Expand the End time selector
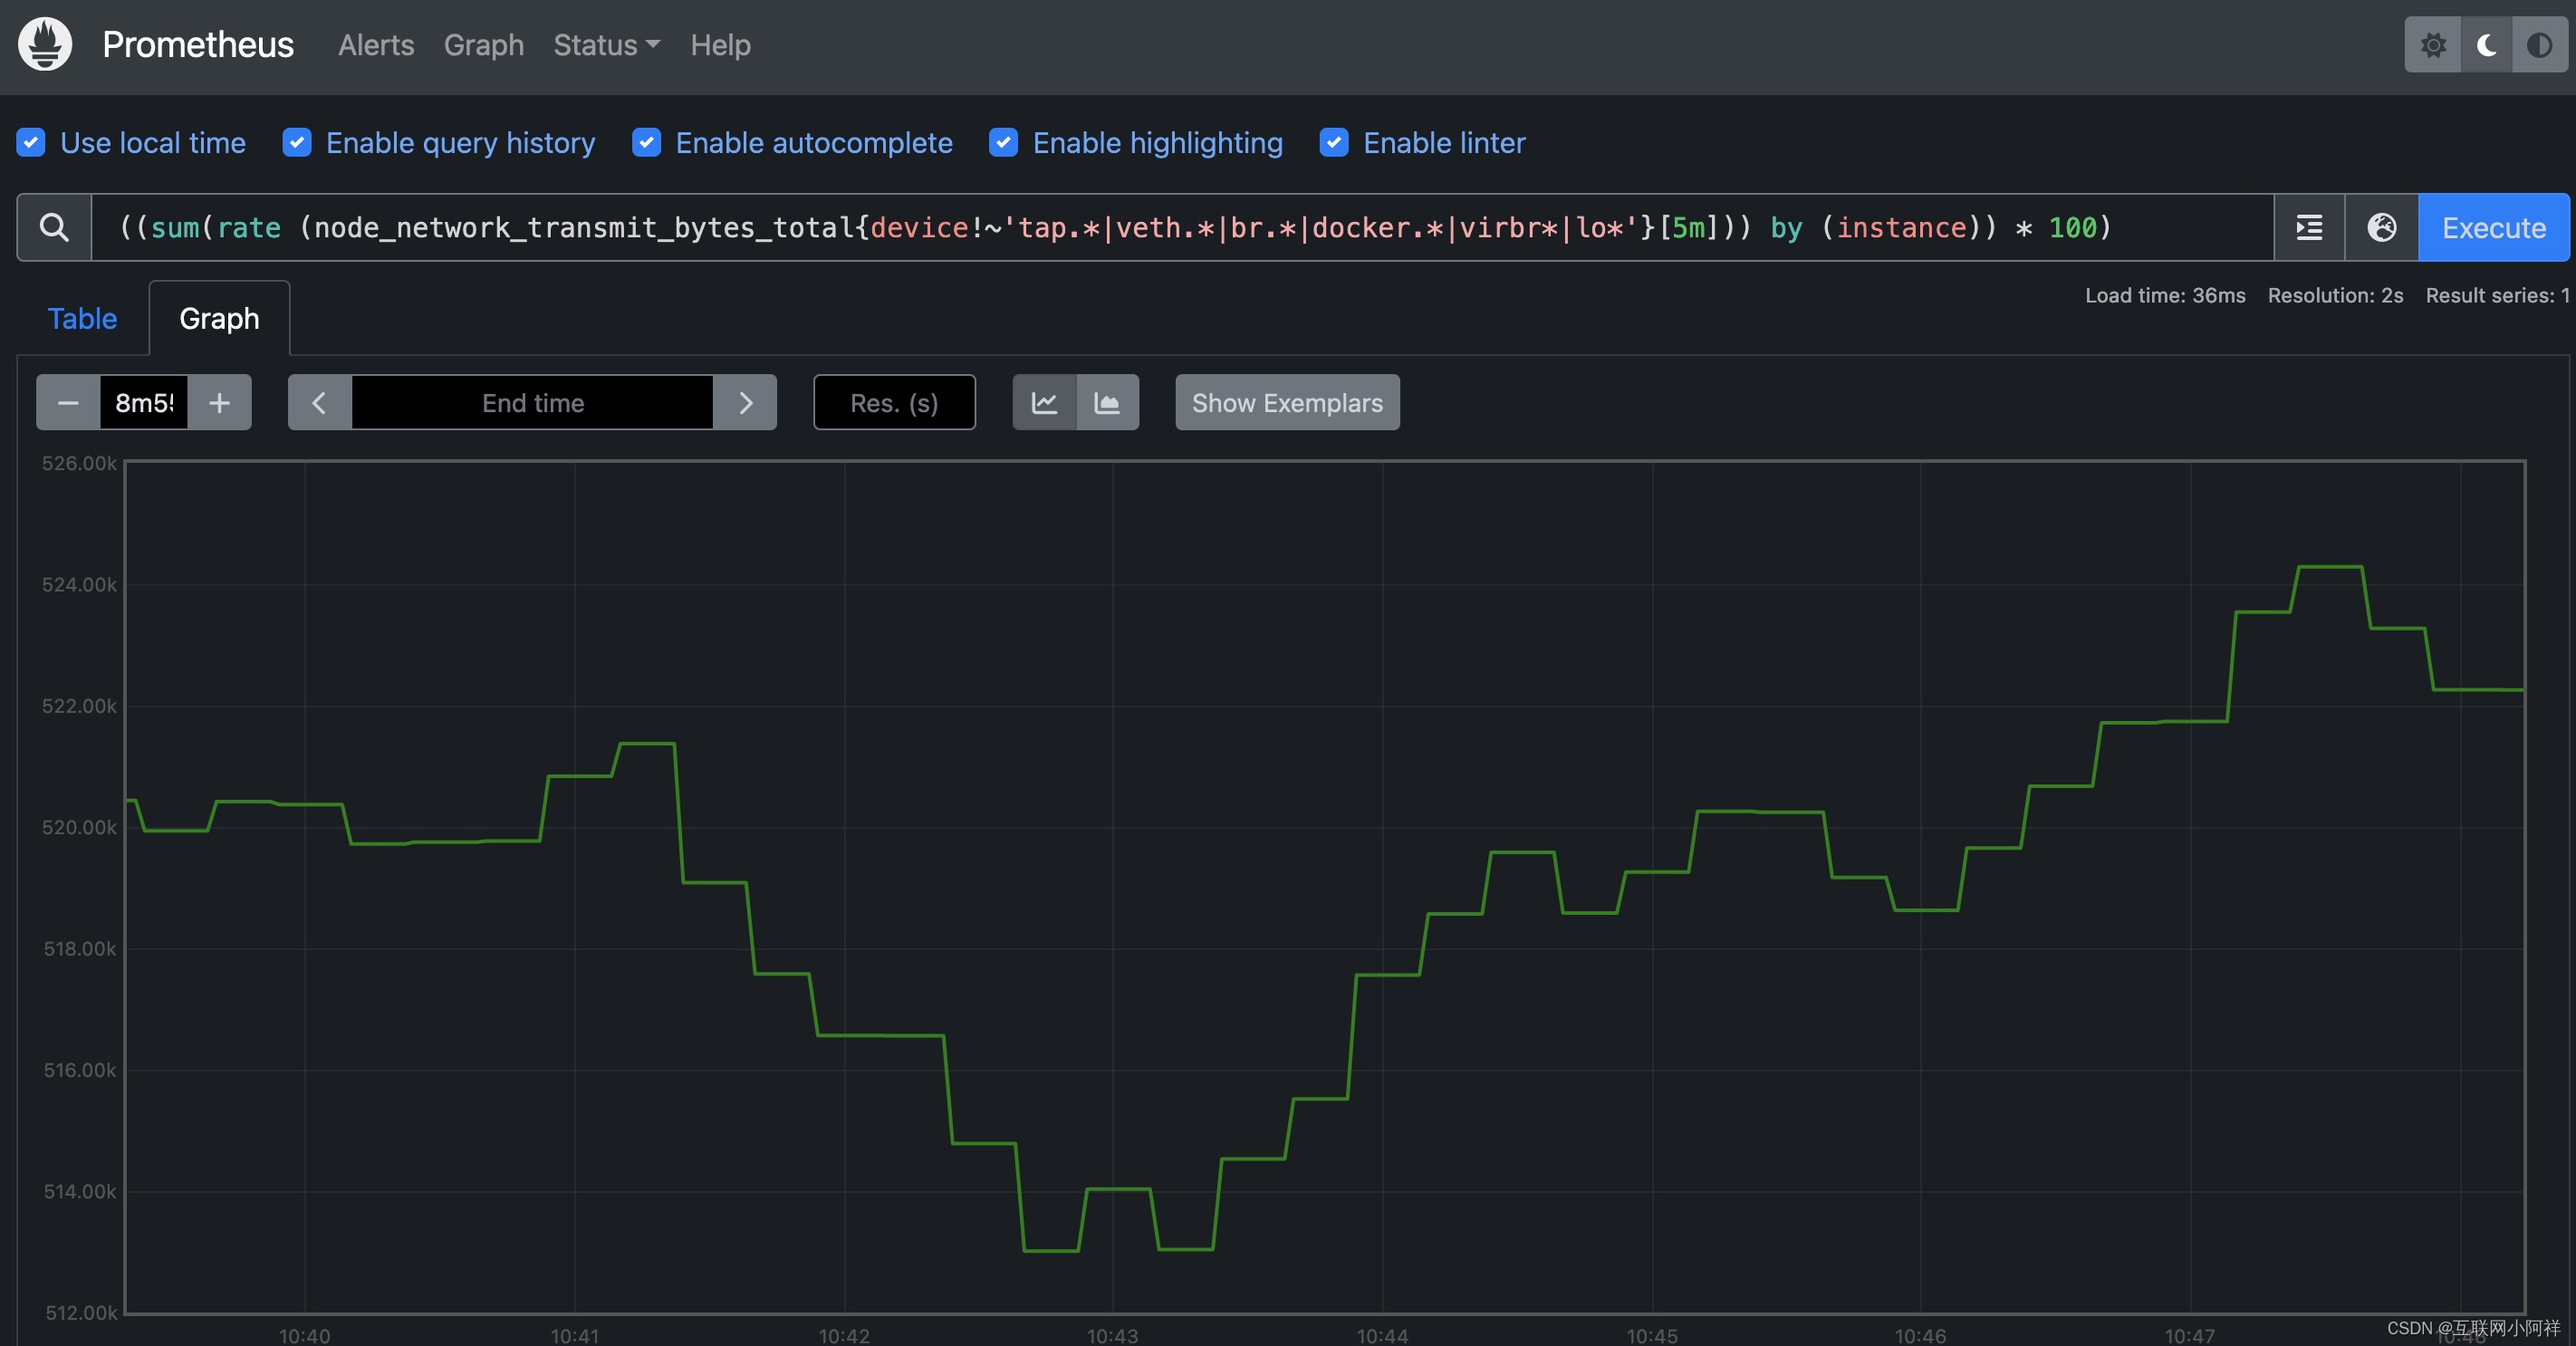This screenshot has width=2576, height=1346. (532, 402)
